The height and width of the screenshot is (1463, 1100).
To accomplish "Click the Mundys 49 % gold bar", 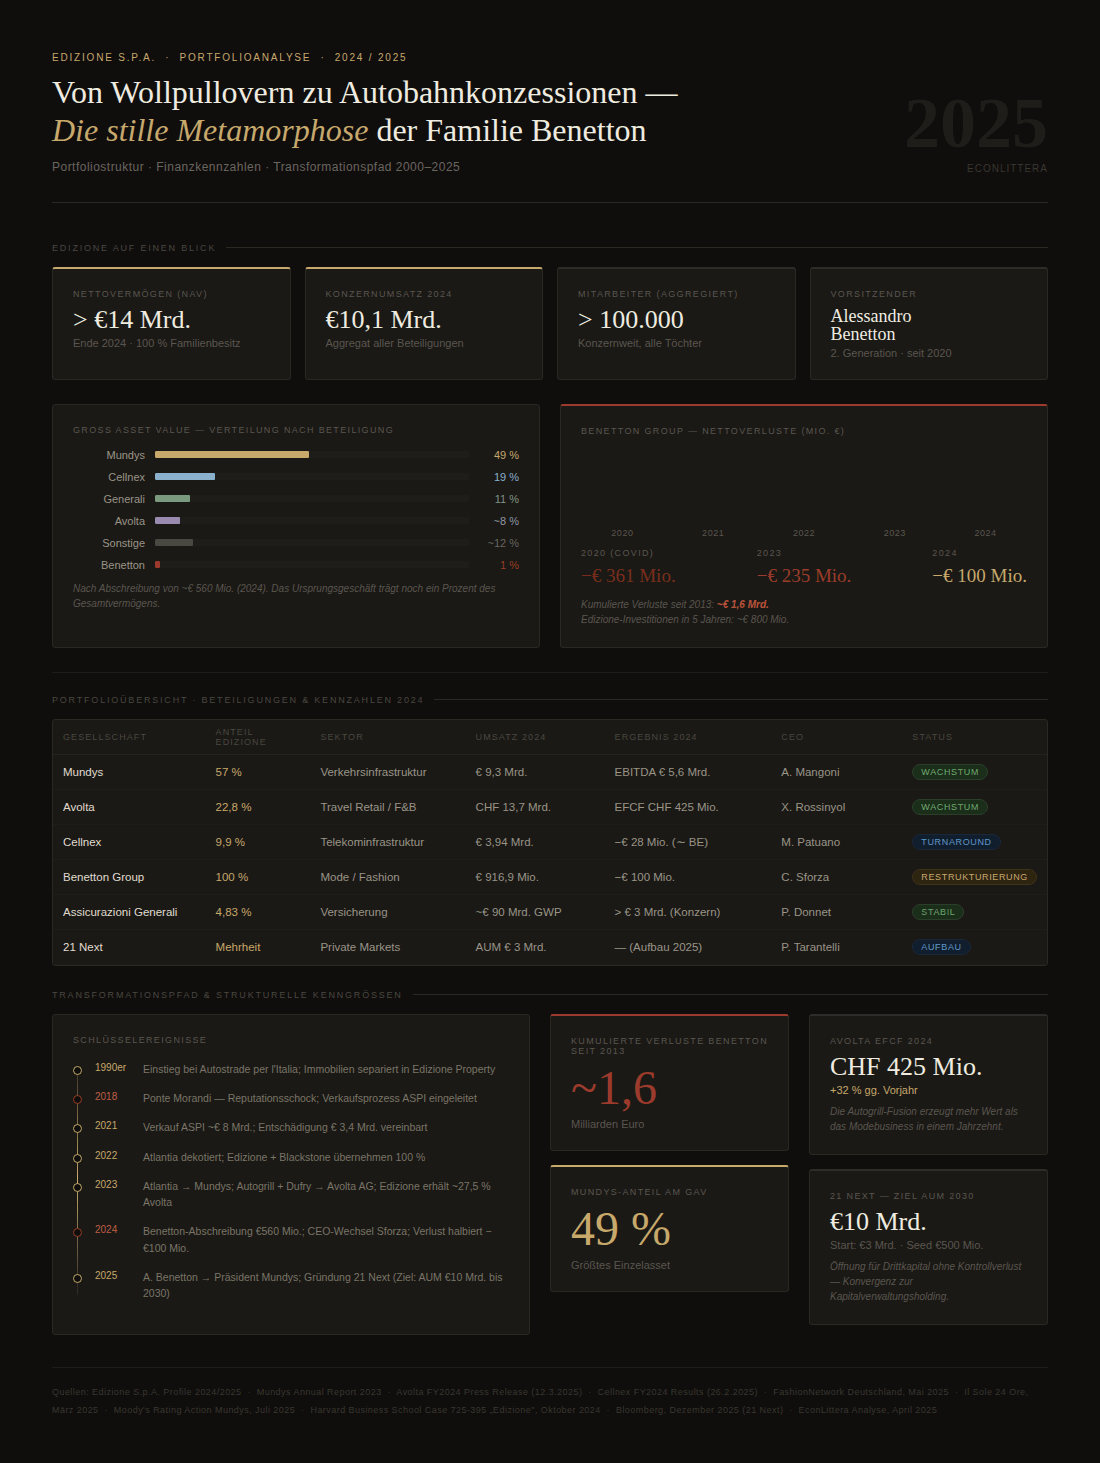I will click(x=232, y=455).
